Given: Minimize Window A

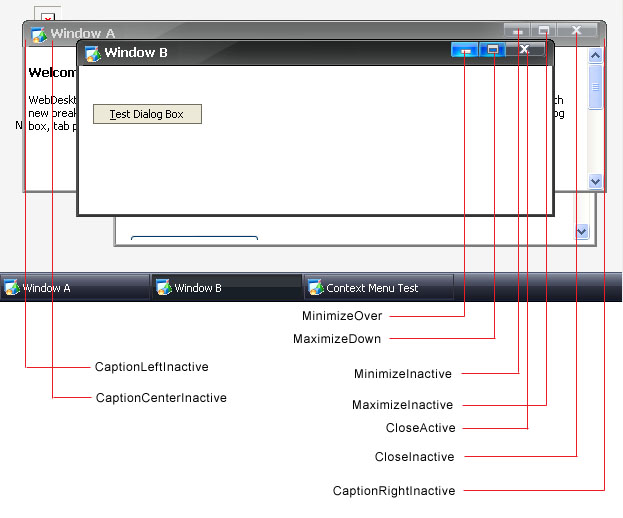Looking at the screenshot, I should (x=517, y=31).
